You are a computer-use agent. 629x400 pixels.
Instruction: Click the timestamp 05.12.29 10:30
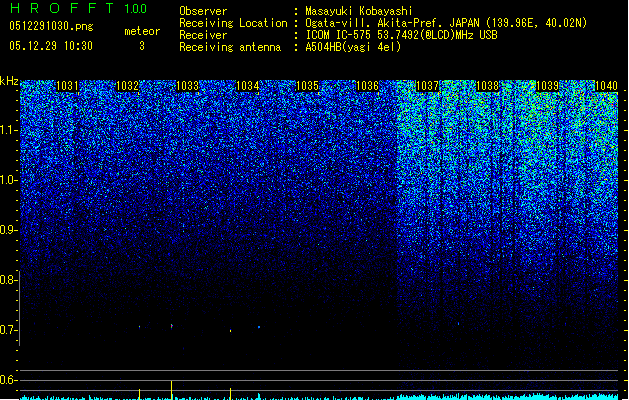[x=51, y=46]
